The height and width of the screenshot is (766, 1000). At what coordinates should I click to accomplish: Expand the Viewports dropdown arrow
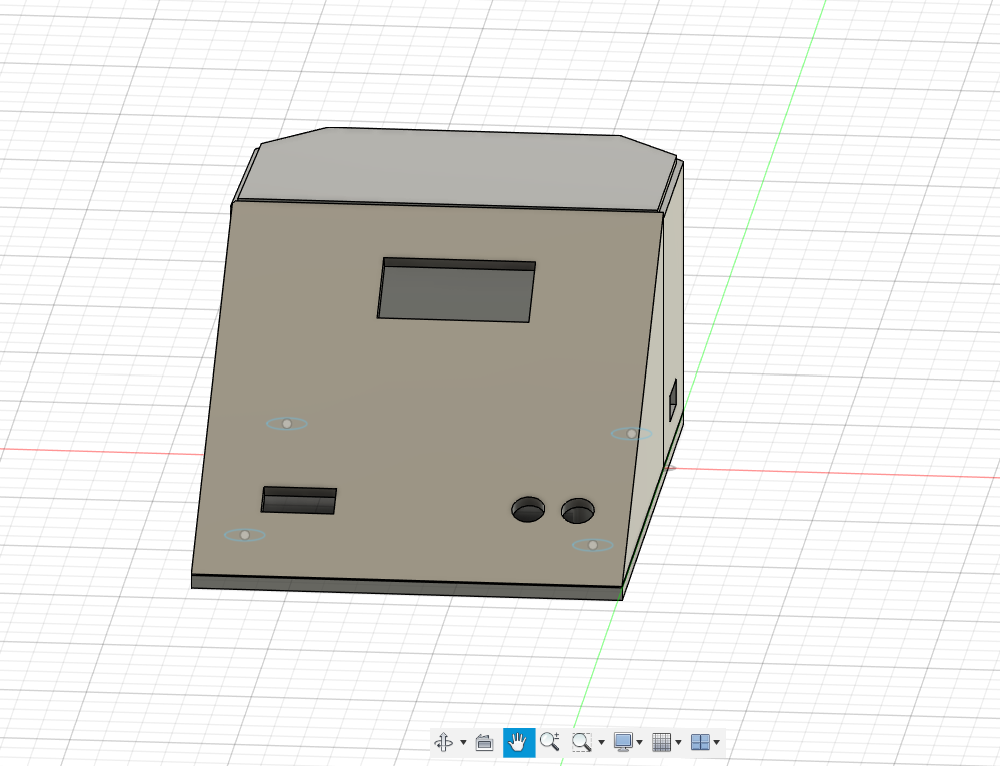point(717,742)
